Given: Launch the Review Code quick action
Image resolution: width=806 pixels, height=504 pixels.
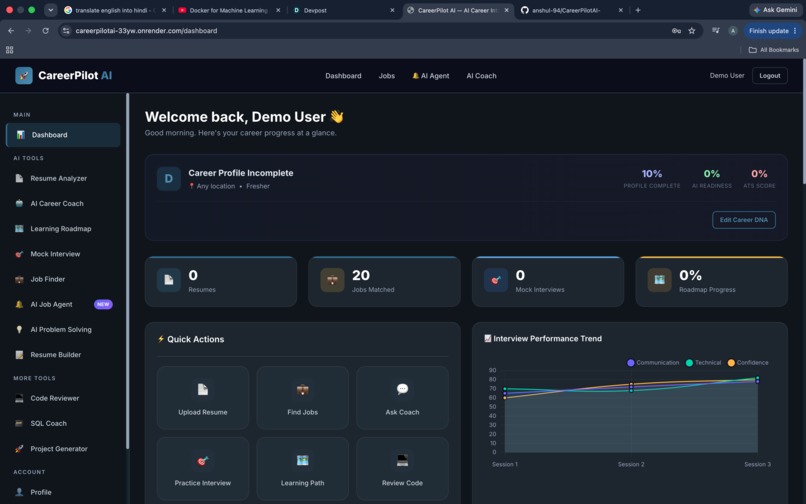Looking at the screenshot, I should 402,469.
